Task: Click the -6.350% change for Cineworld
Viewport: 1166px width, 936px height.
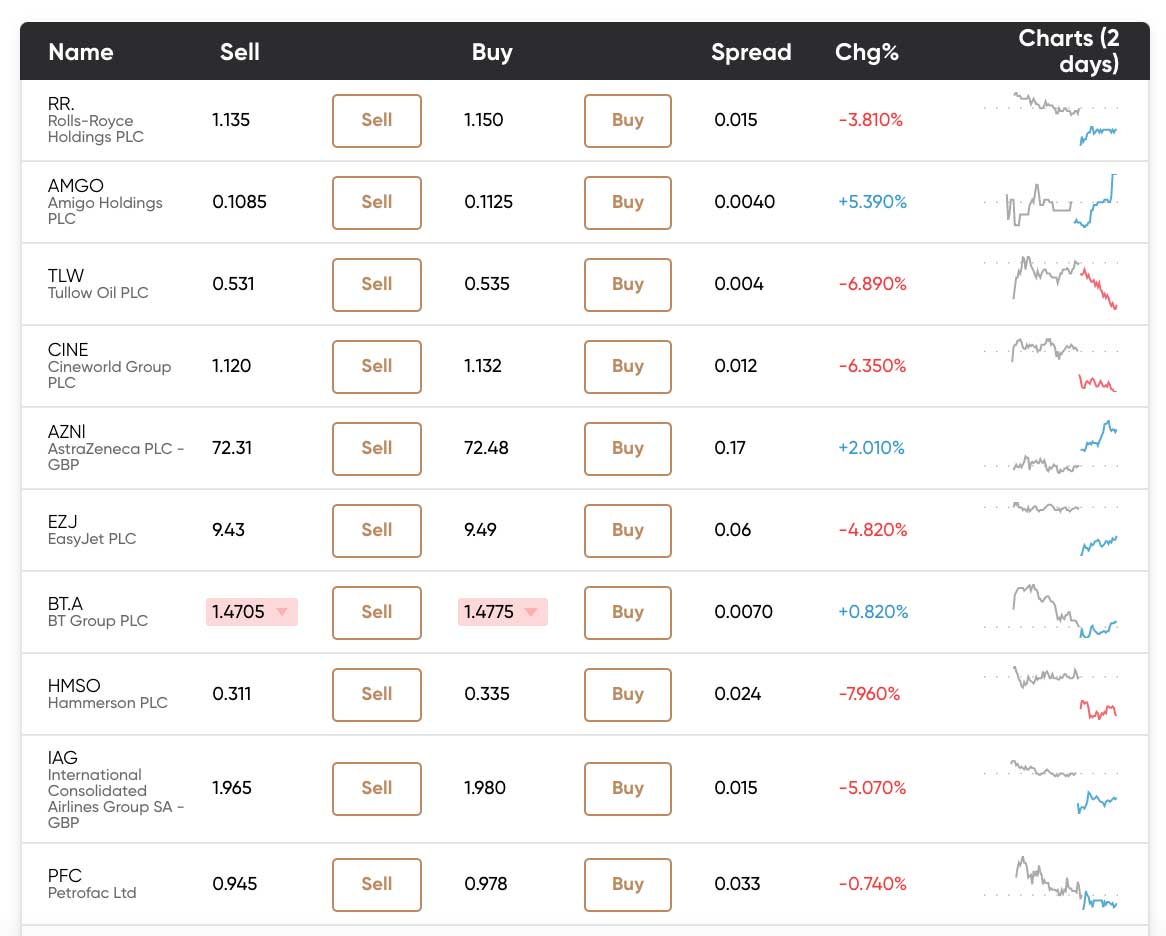Action: 872,366
